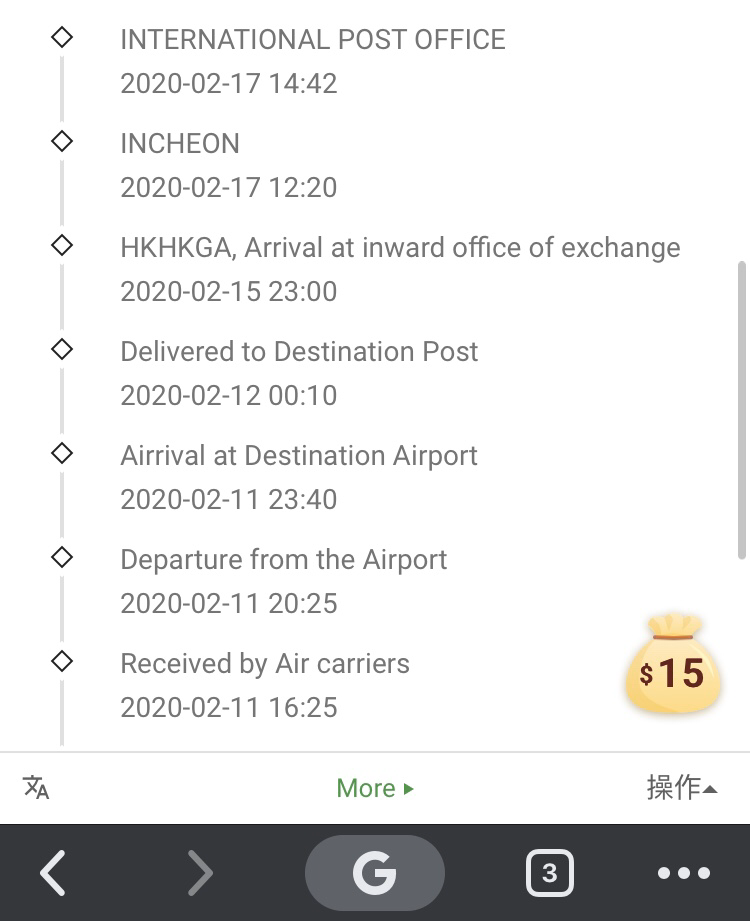Expand the 操作 actions menu
The image size is (750, 921).
682,787
